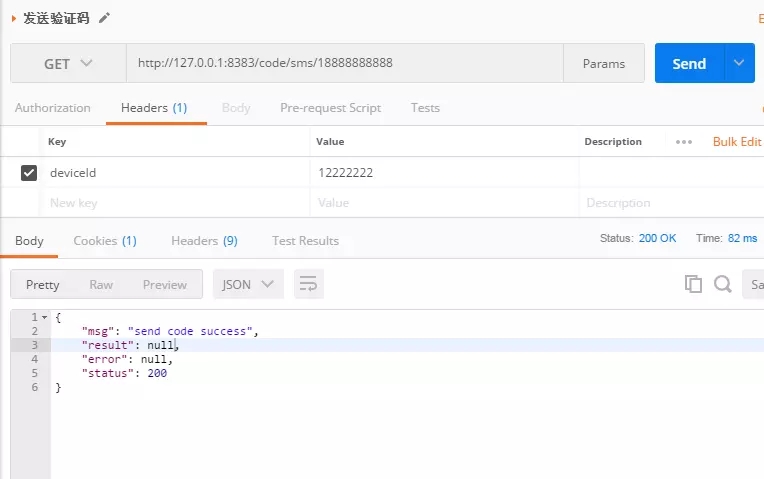Open the Pre-request Script tab
The height and width of the screenshot is (479, 764).
pos(330,108)
